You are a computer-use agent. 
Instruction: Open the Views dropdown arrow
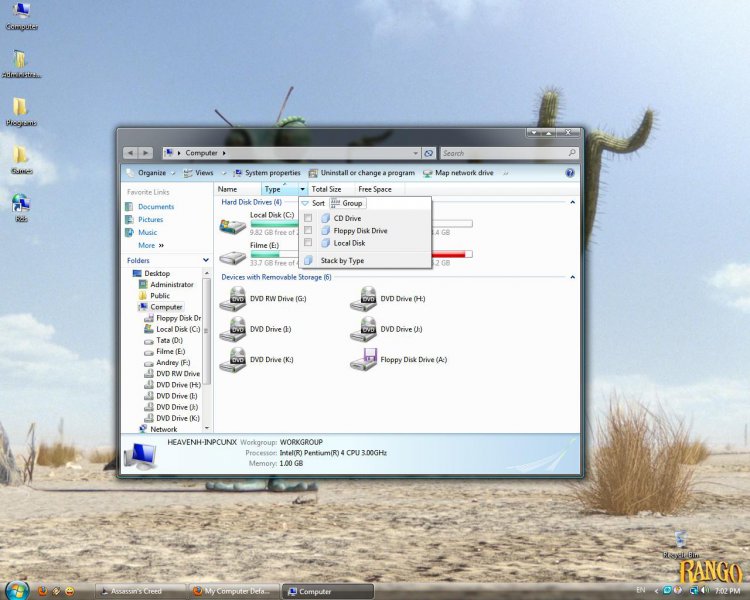coord(223,173)
